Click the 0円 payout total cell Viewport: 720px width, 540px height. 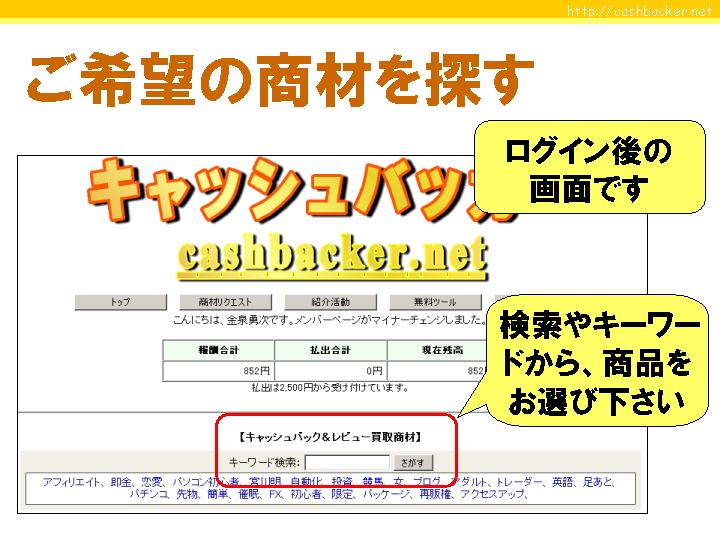331,371
